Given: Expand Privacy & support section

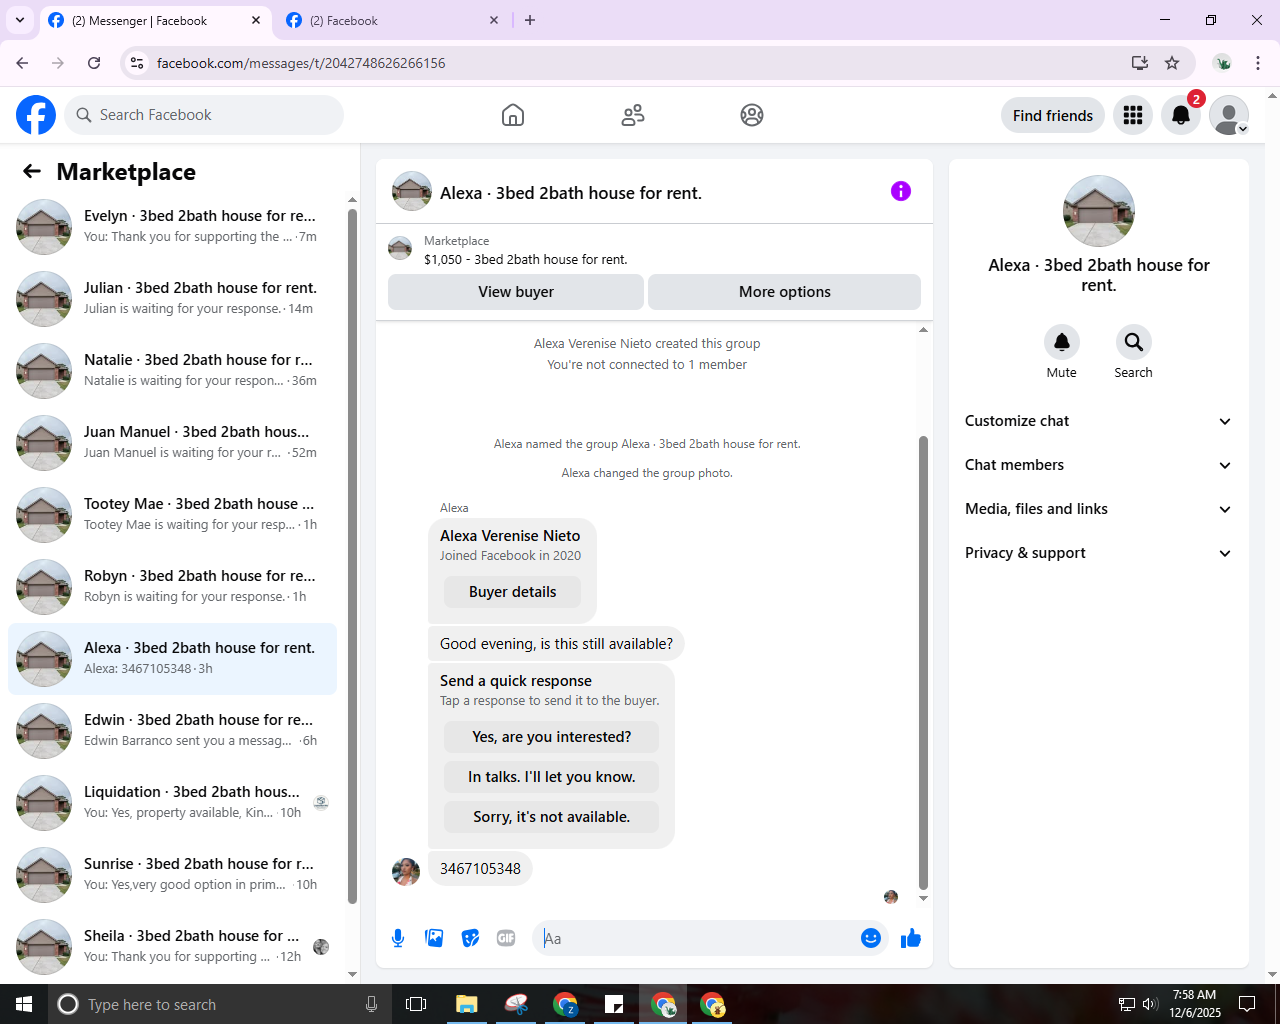Looking at the screenshot, I should [x=1099, y=553].
